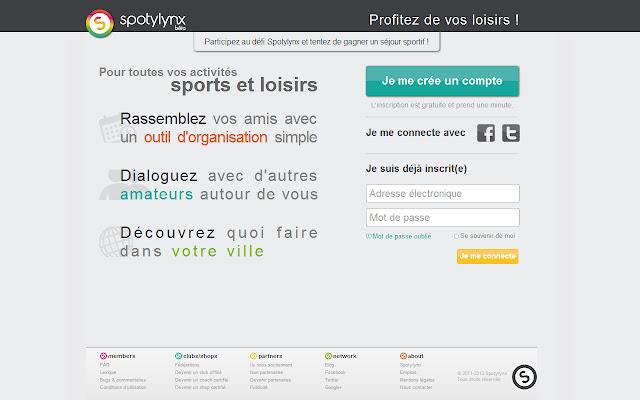This screenshot has width=640, height=400.
Task: Click 'Je suis déjà inscrit(e)' heading
Action: coord(416,169)
